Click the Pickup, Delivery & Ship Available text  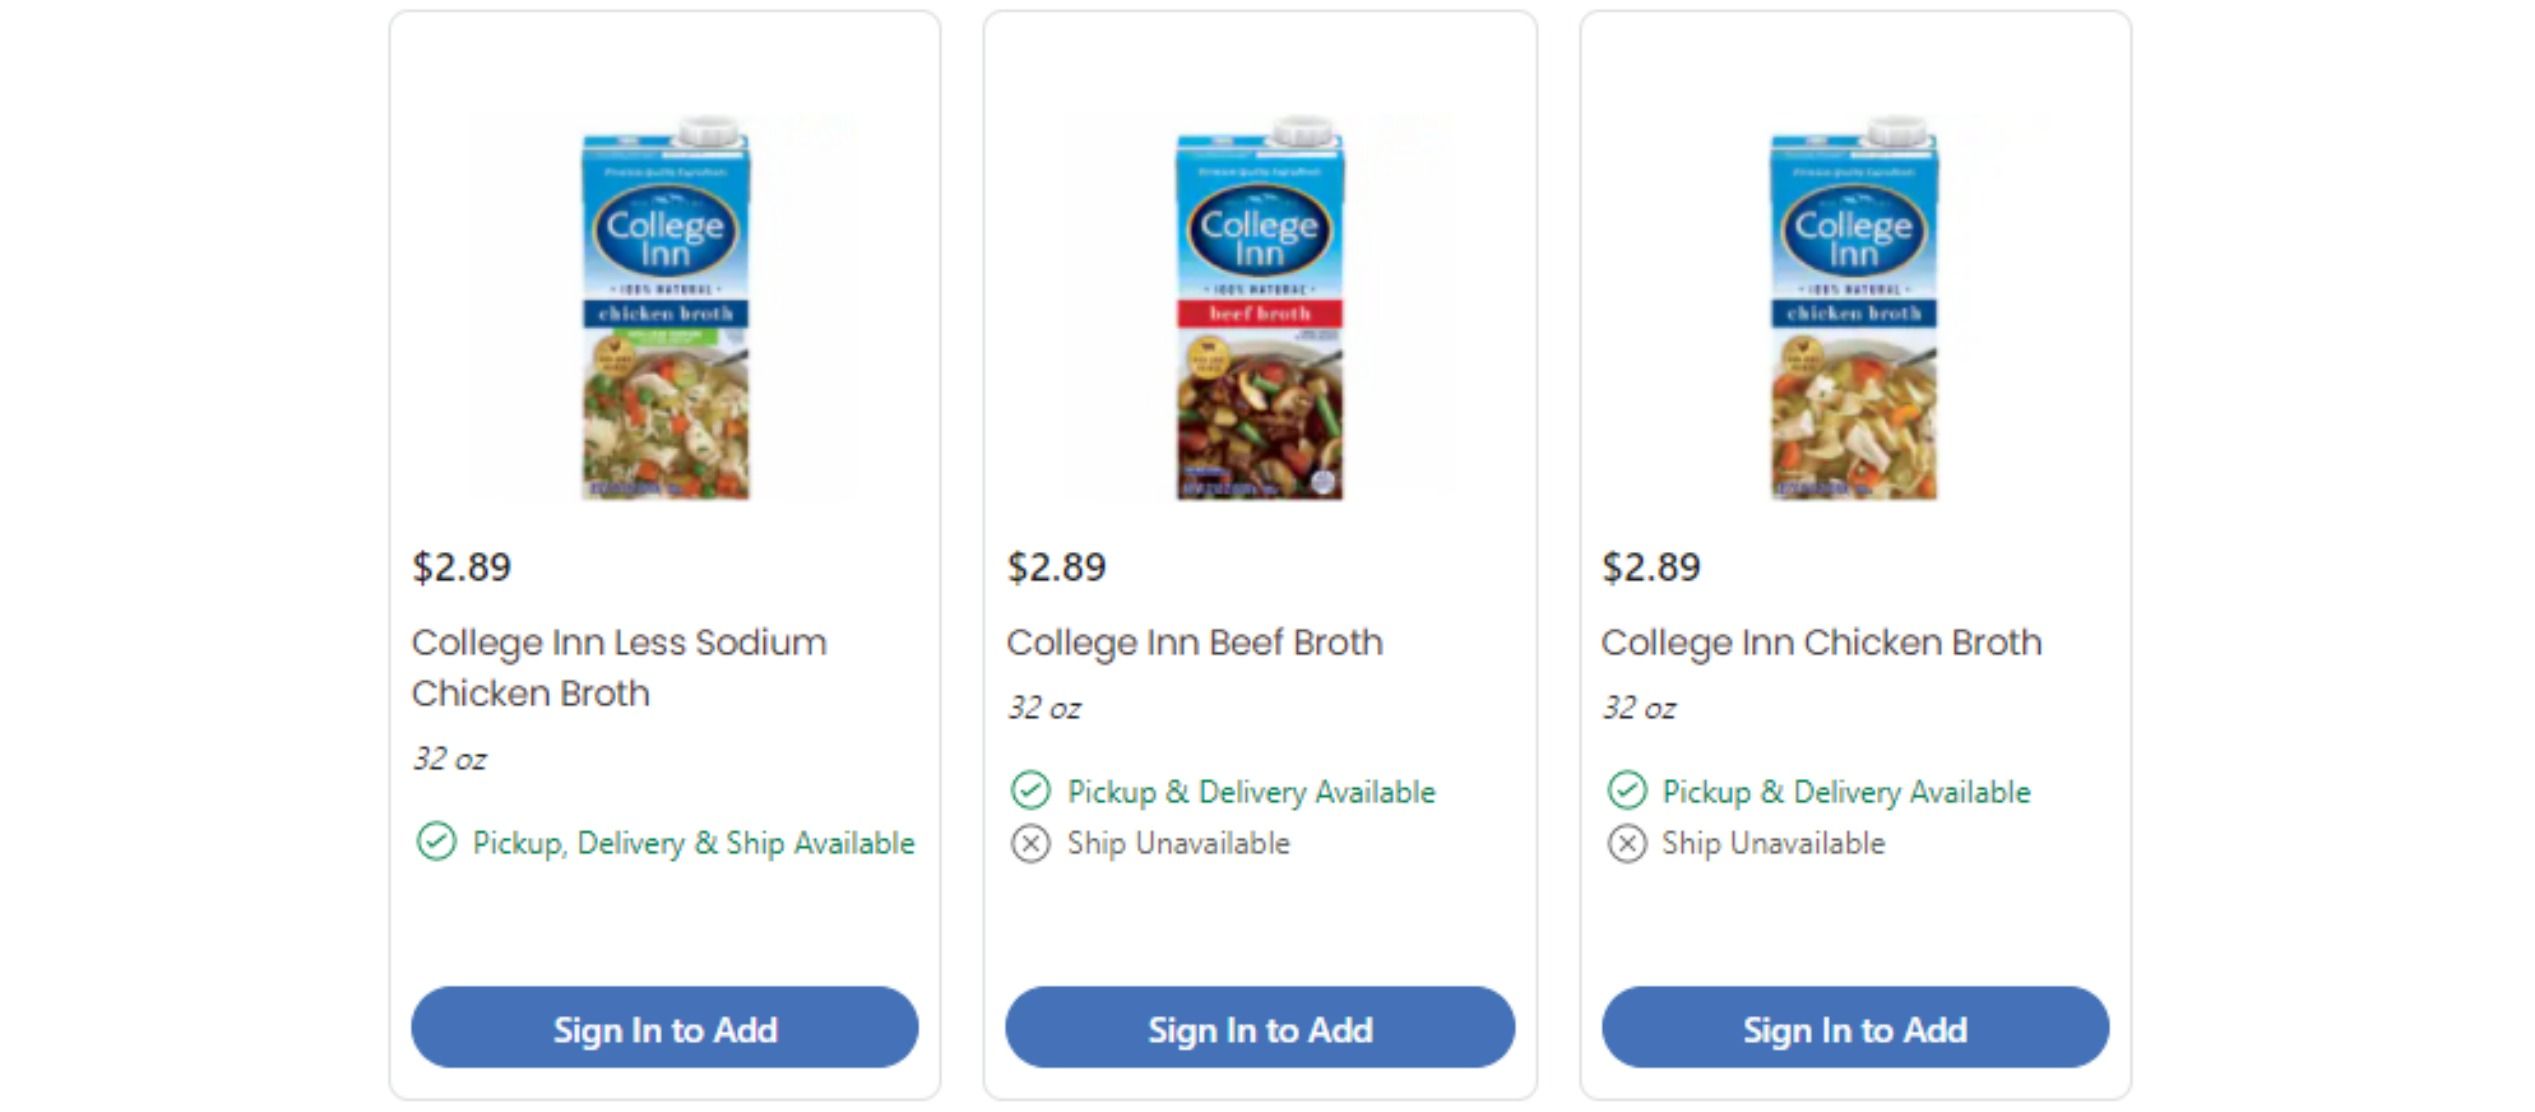(x=693, y=843)
